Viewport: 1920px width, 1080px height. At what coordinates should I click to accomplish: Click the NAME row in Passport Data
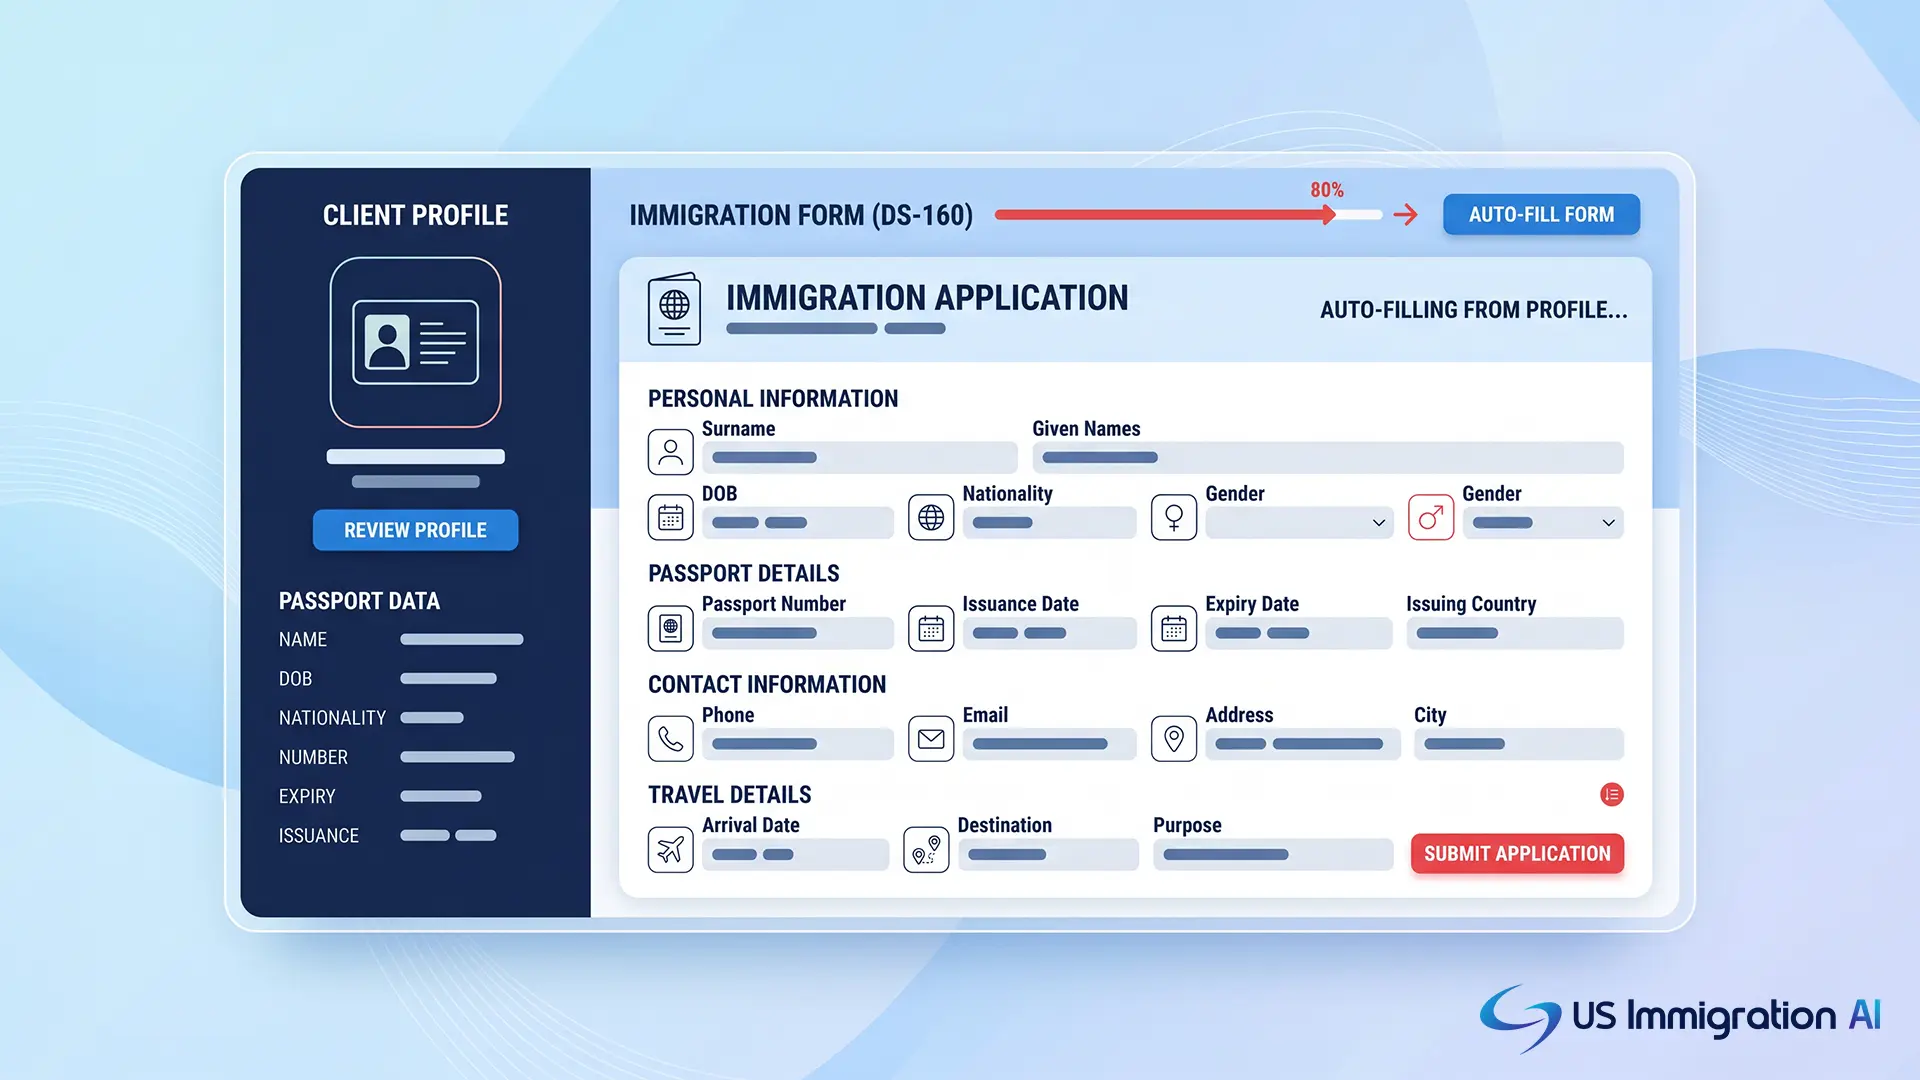[401, 639]
